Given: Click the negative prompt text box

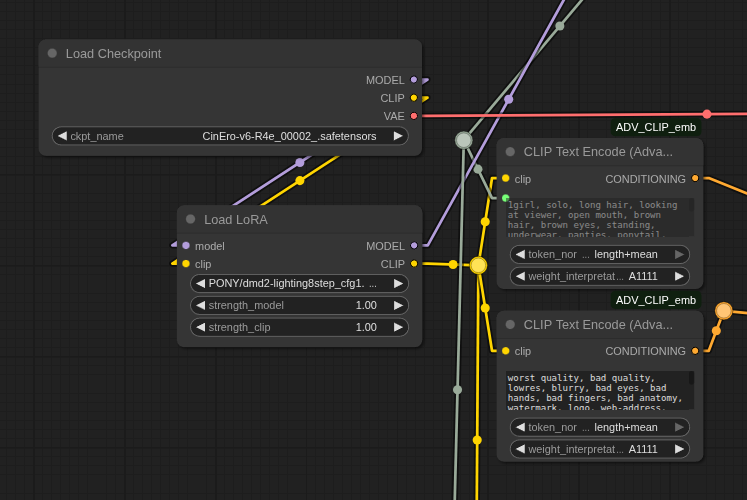Looking at the screenshot, I should coord(596,390).
